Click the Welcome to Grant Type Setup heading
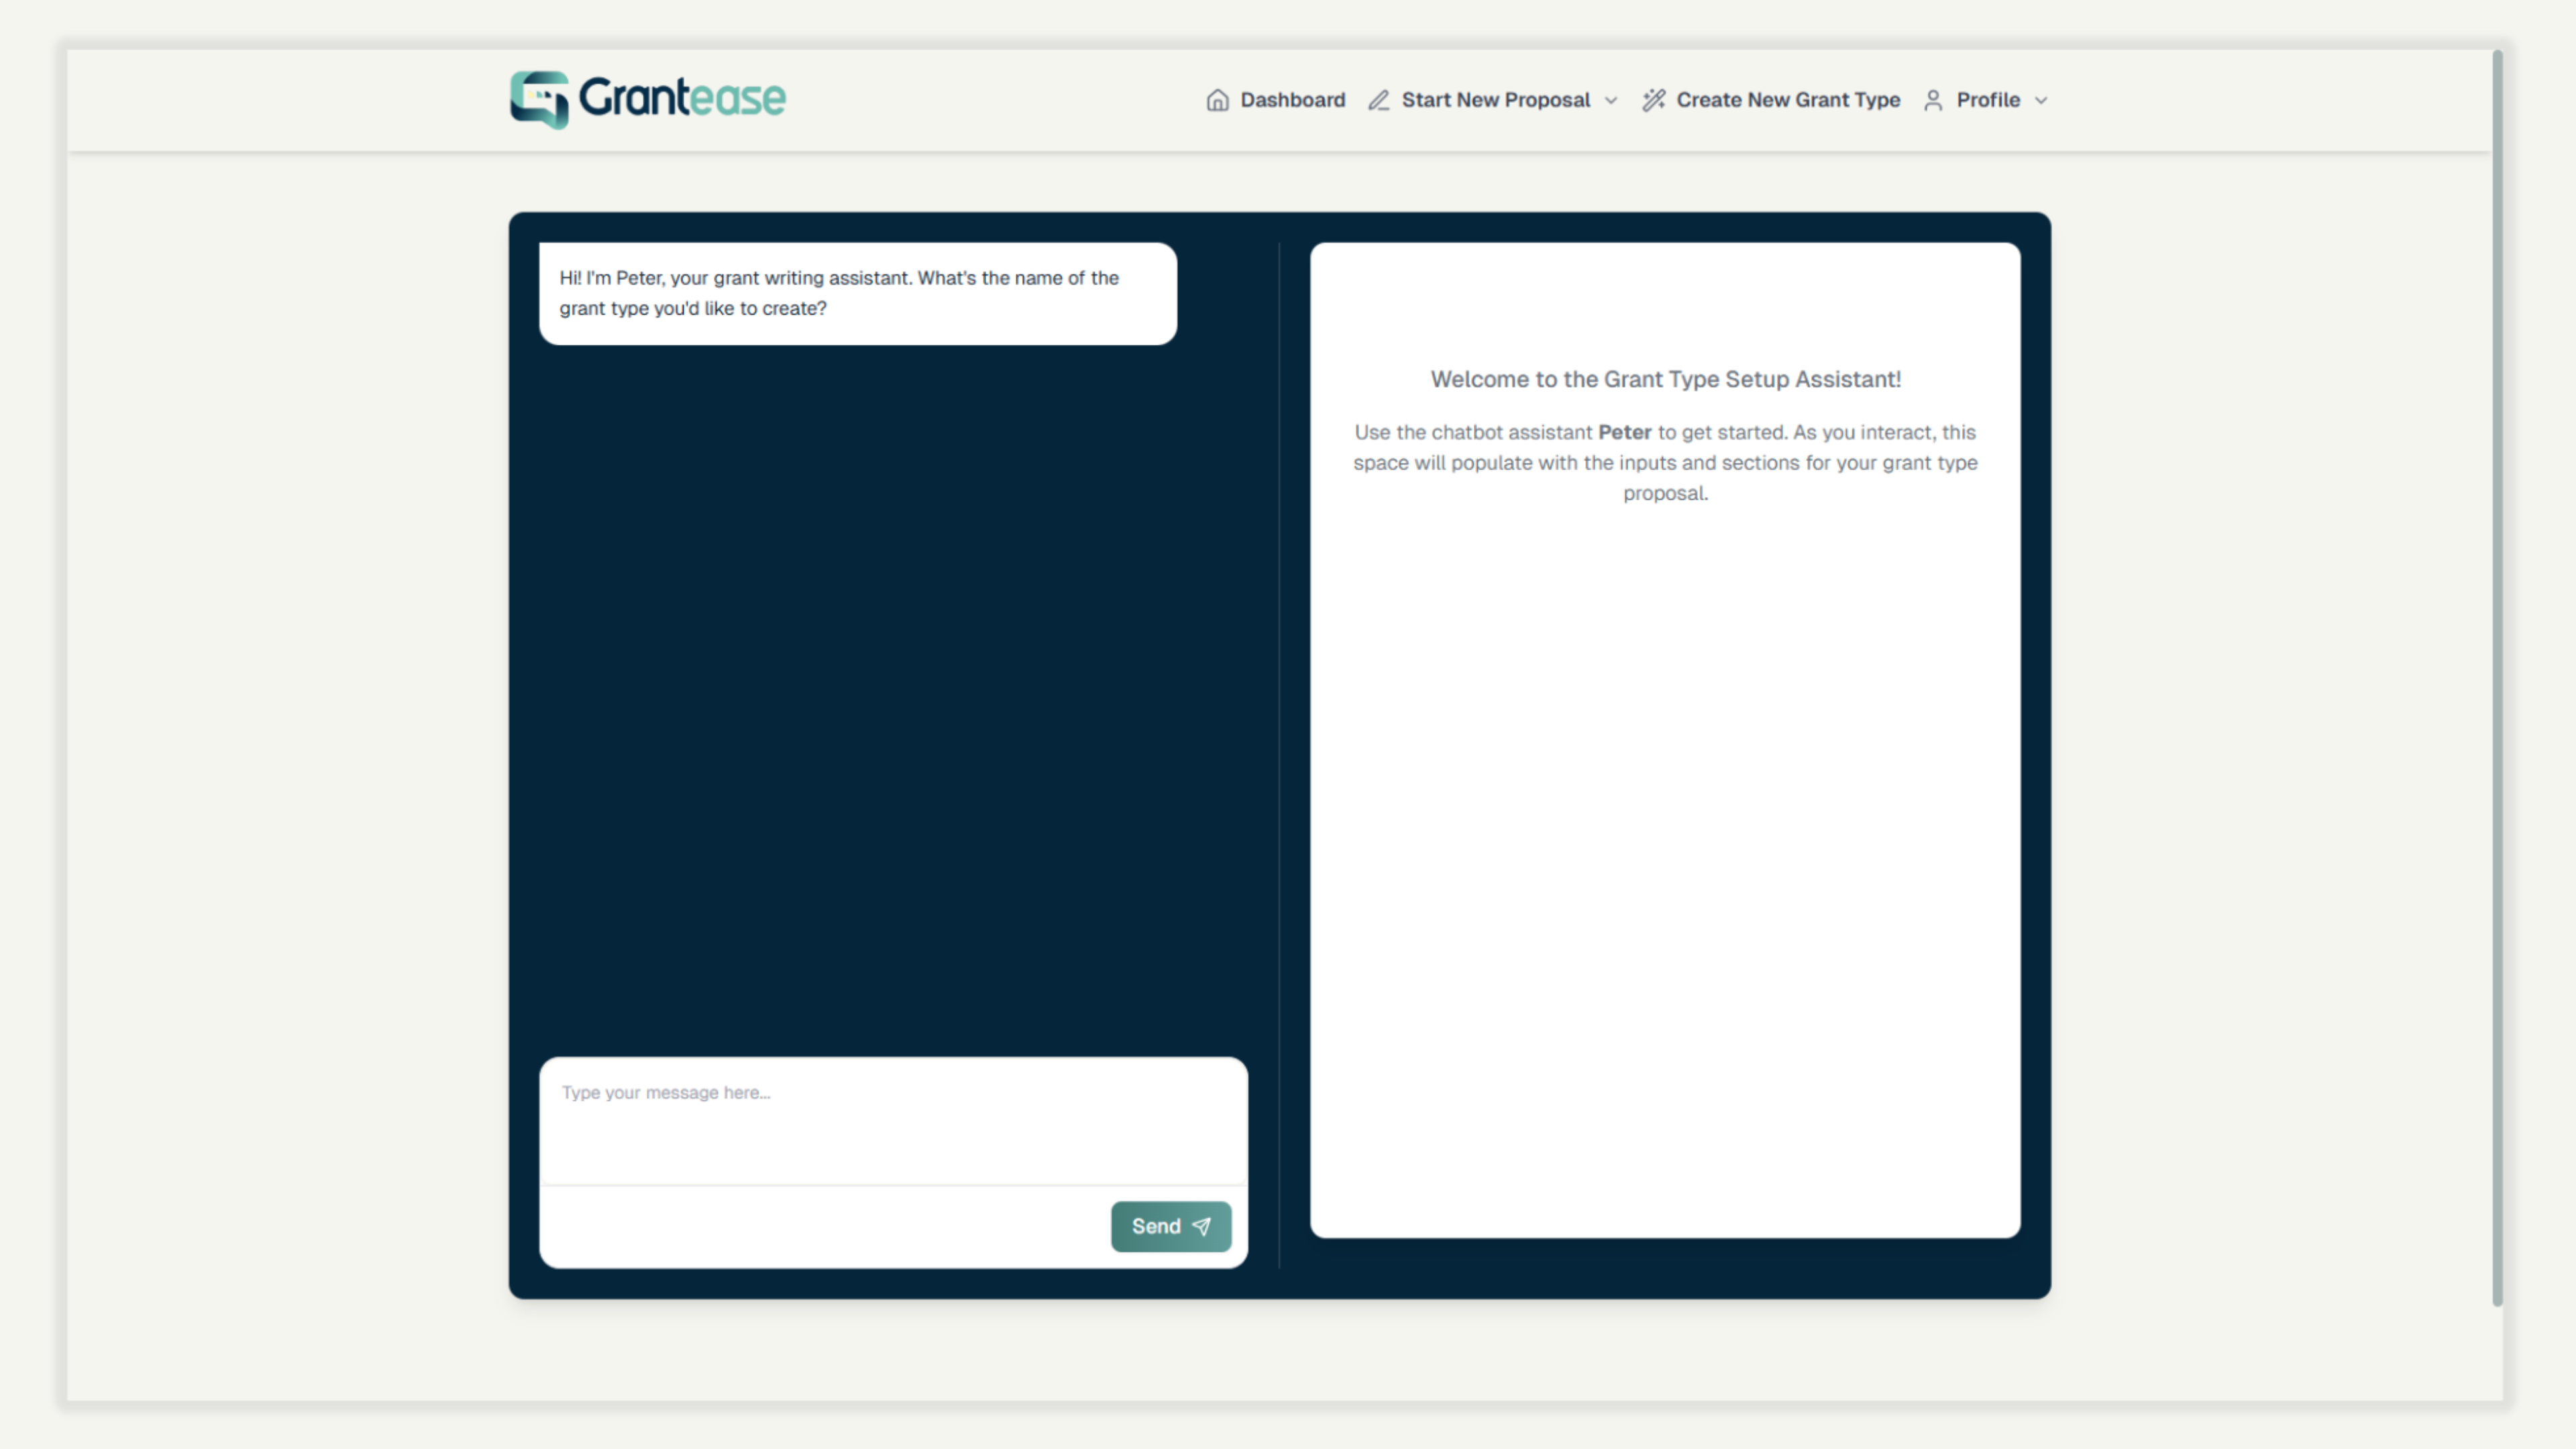The height and width of the screenshot is (1449, 2576). (1665, 379)
